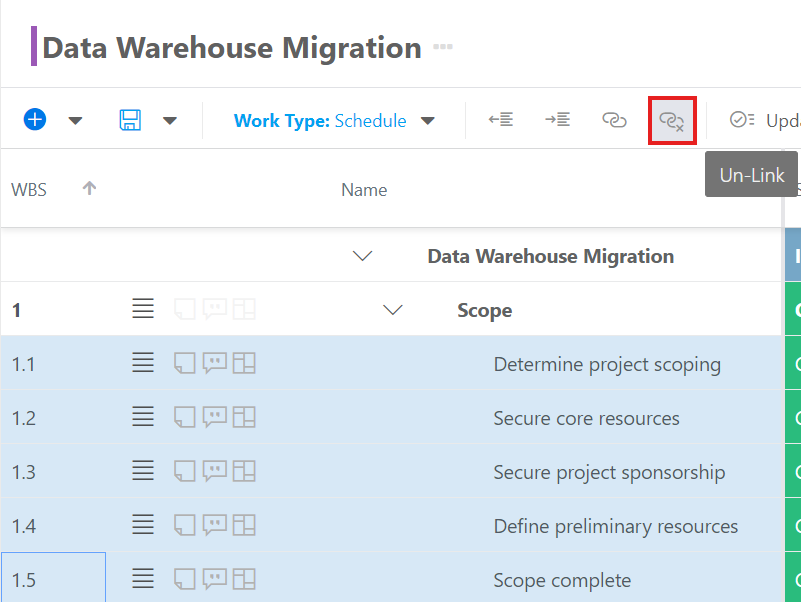Open the row menu for Secure project sponsorship

143,471
